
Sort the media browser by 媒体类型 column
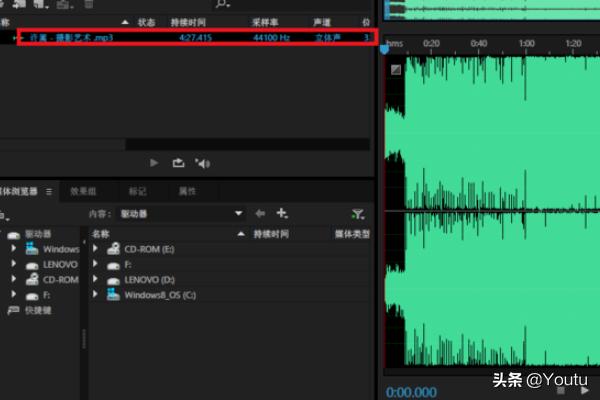pyautogui.click(x=352, y=234)
